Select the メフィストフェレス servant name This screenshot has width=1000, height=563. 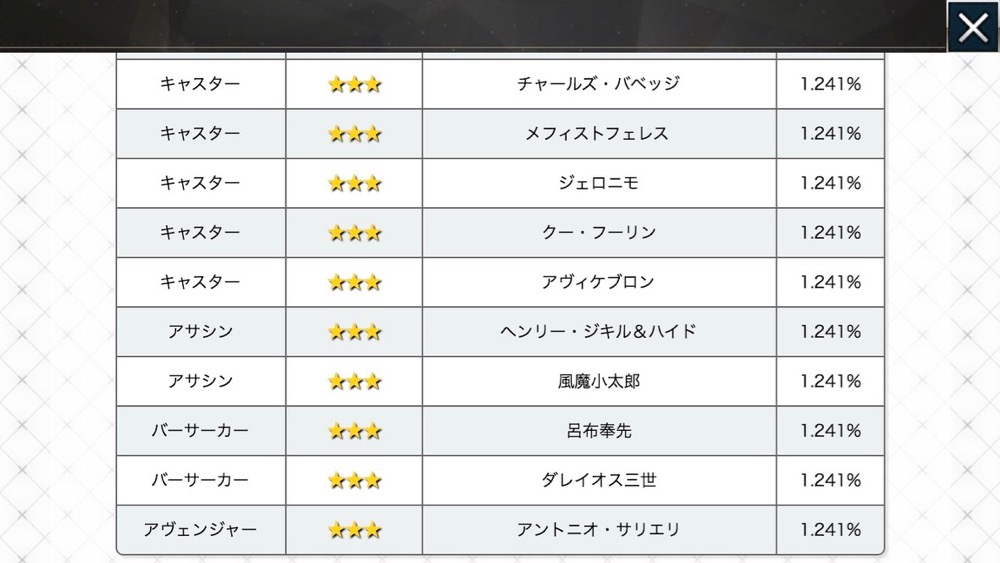[x=597, y=133]
